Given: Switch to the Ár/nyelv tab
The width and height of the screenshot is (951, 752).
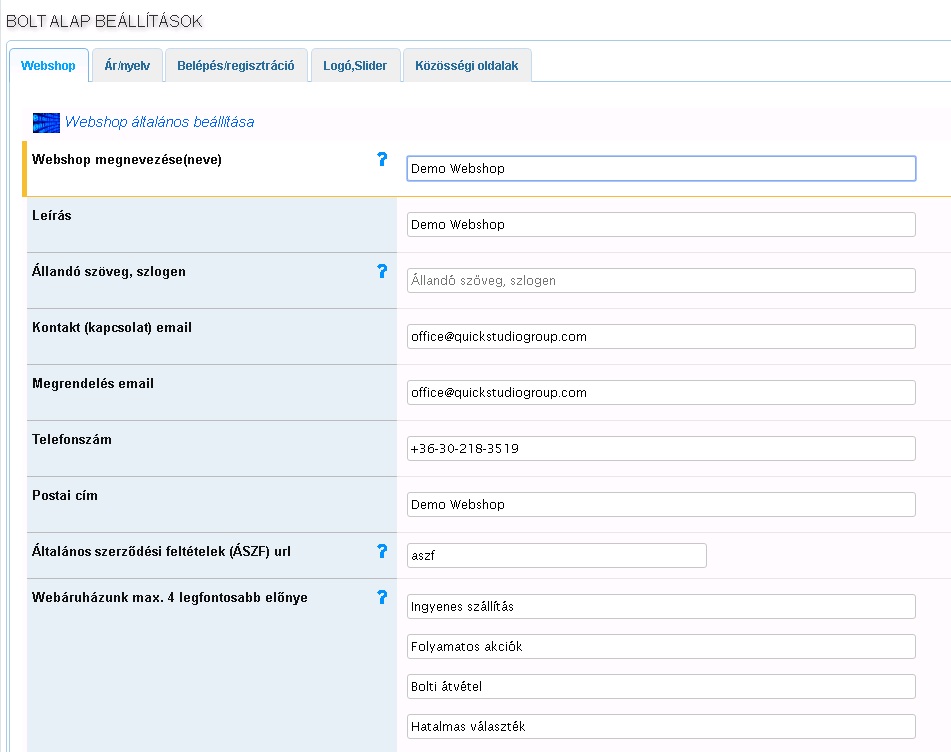Looking at the screenshot, I should click(127, 65).
